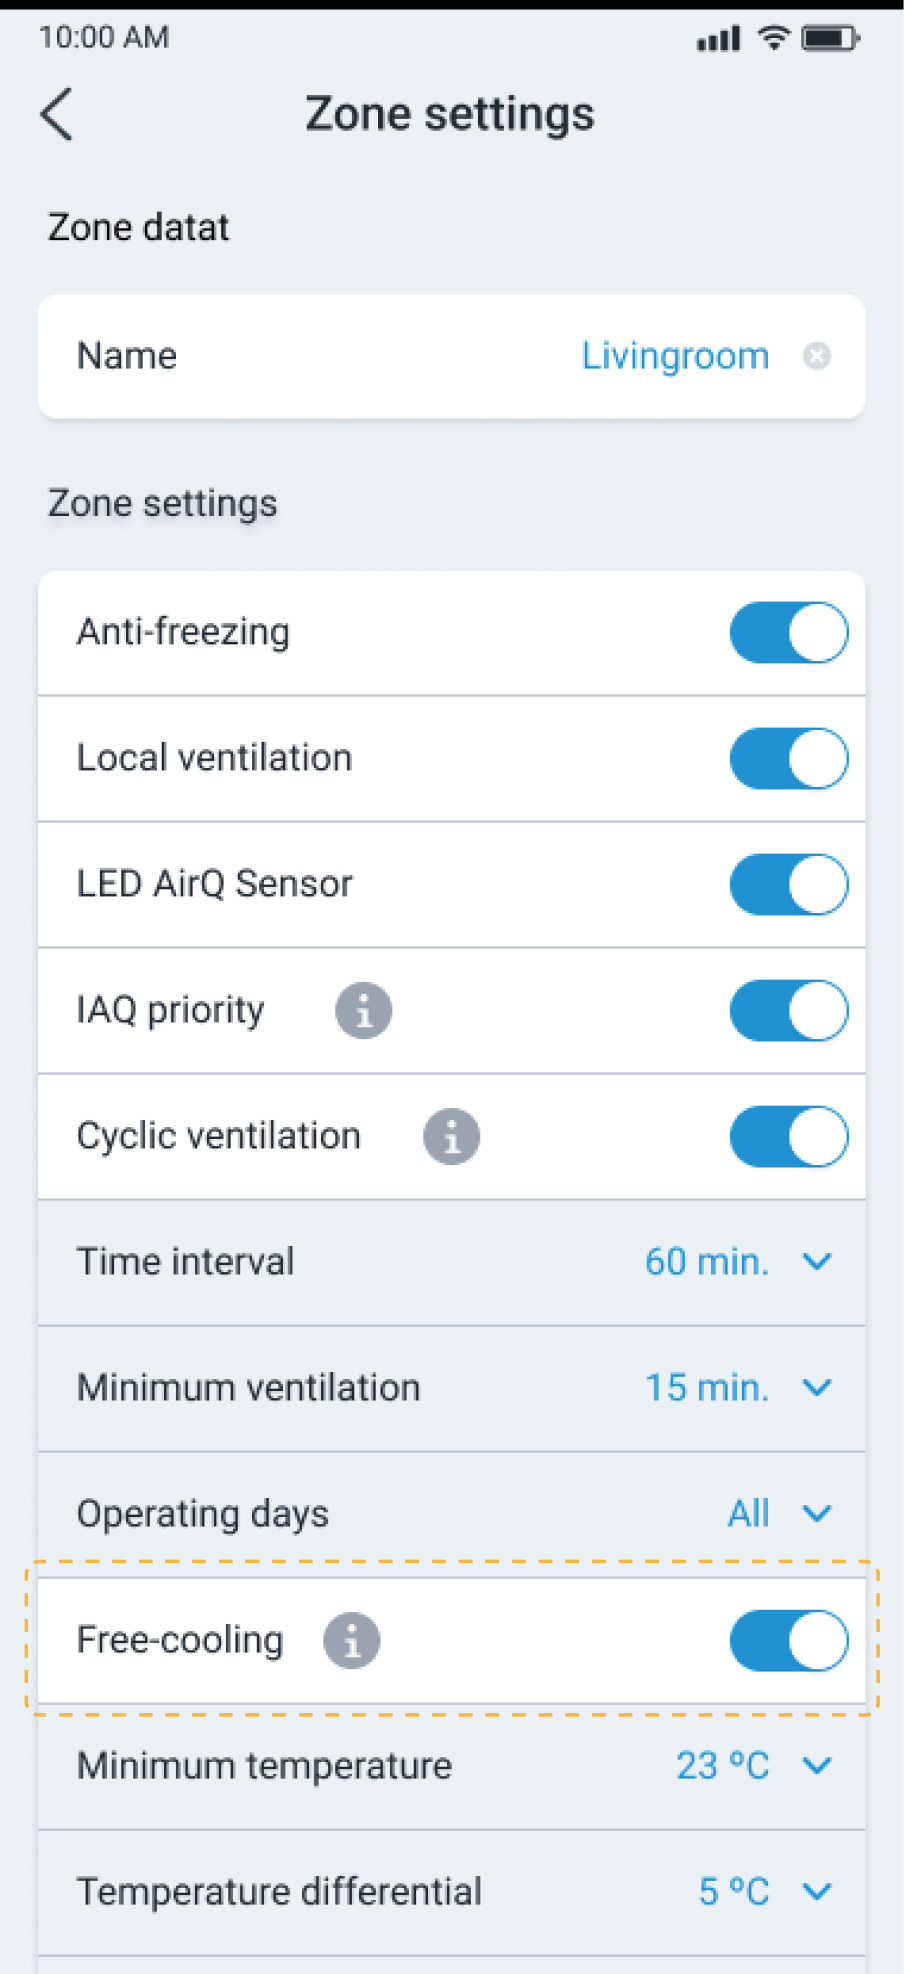Screen dimensions: 904x1974
Task: Toggle the LED AirQ Sensor switch
Action: 789,884
